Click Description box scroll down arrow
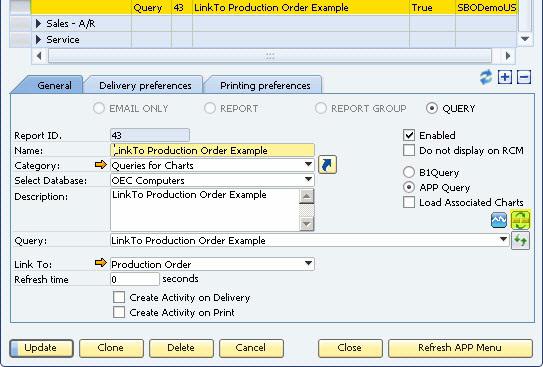543x367 pixels. [x=306, y=224]
